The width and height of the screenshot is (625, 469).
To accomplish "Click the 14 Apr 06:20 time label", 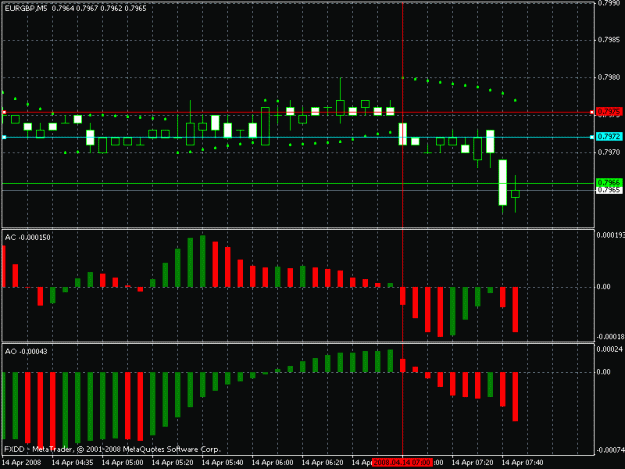I will click(322, 463).
